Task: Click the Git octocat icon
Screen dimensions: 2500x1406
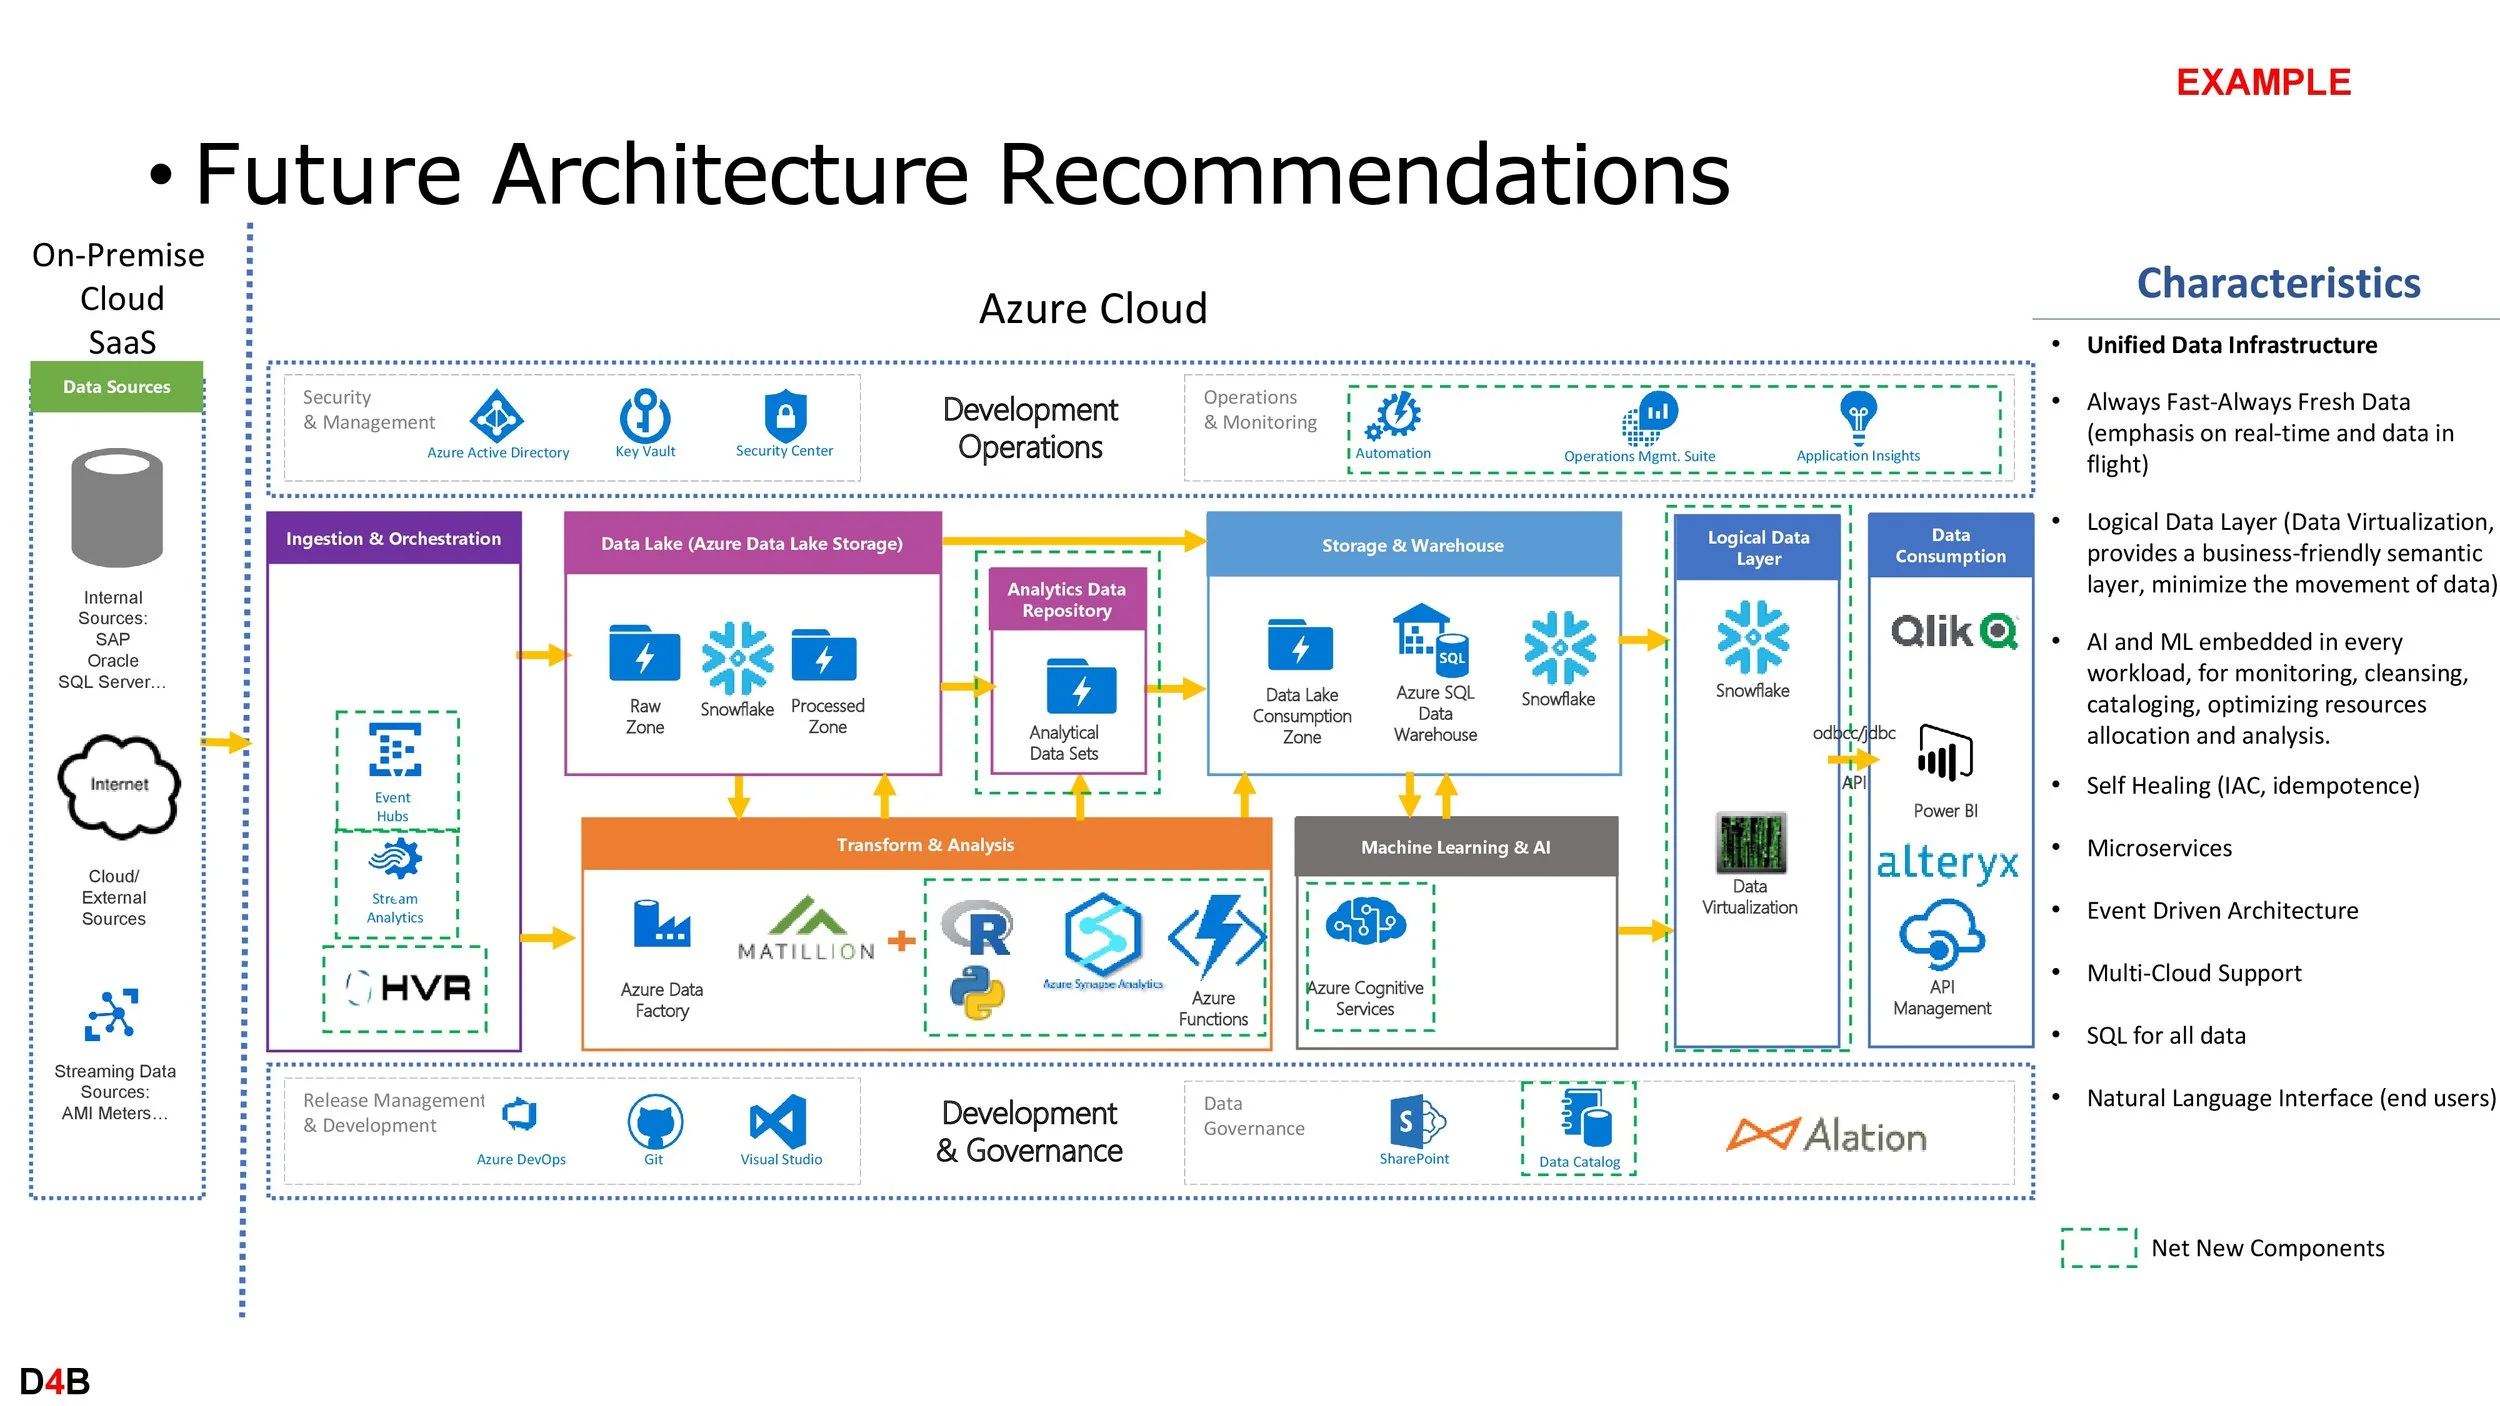Action: click(x=655, y=1121)
